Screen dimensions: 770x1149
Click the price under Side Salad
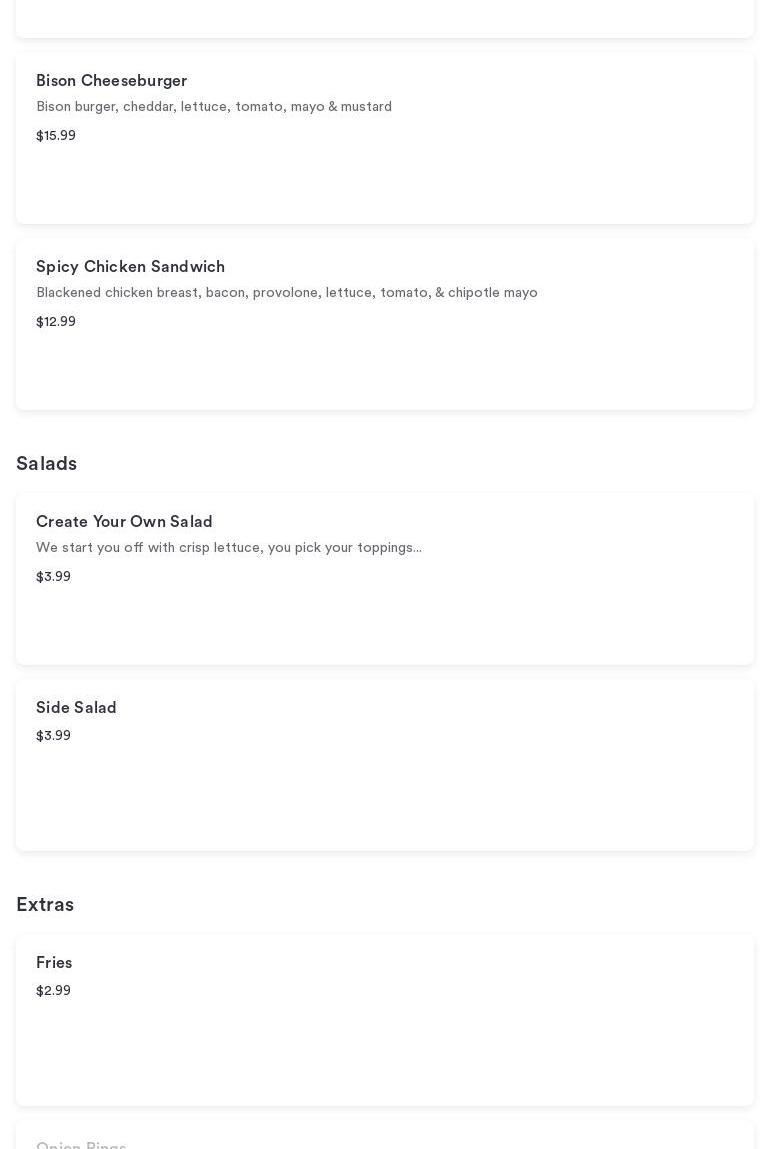pos(54,736)
